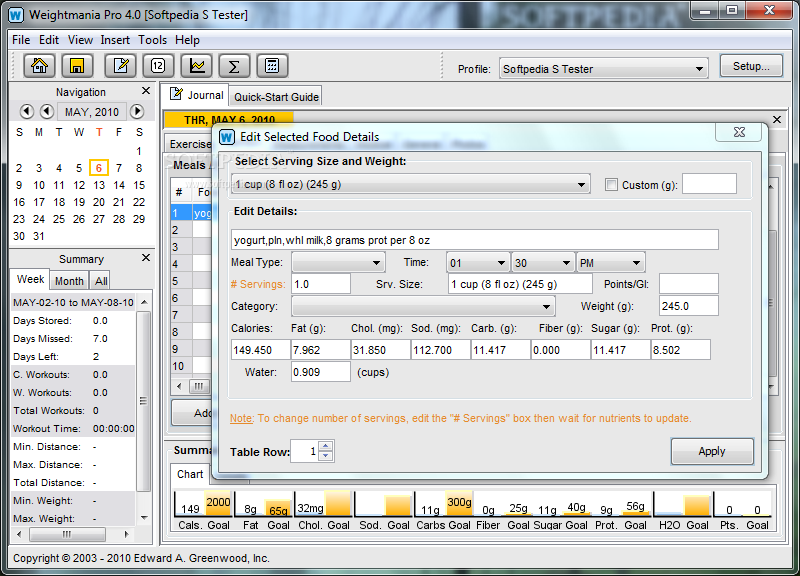Switch to the Quick-Start Guide tab
Image resolution: width=800 pixels, height=576 pixels.
276,96
